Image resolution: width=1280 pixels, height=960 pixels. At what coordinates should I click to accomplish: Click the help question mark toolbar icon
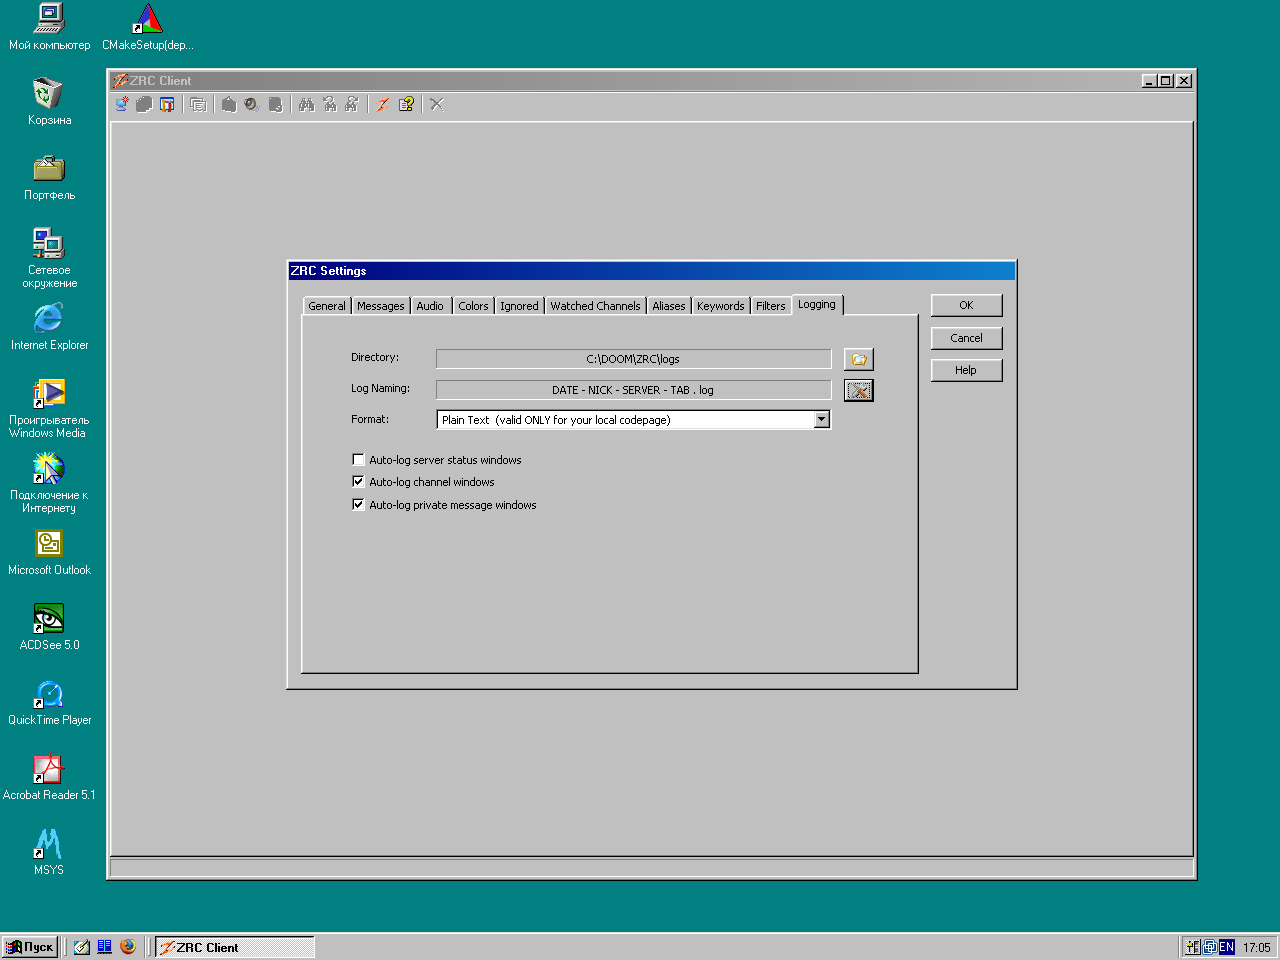[406, 104]
